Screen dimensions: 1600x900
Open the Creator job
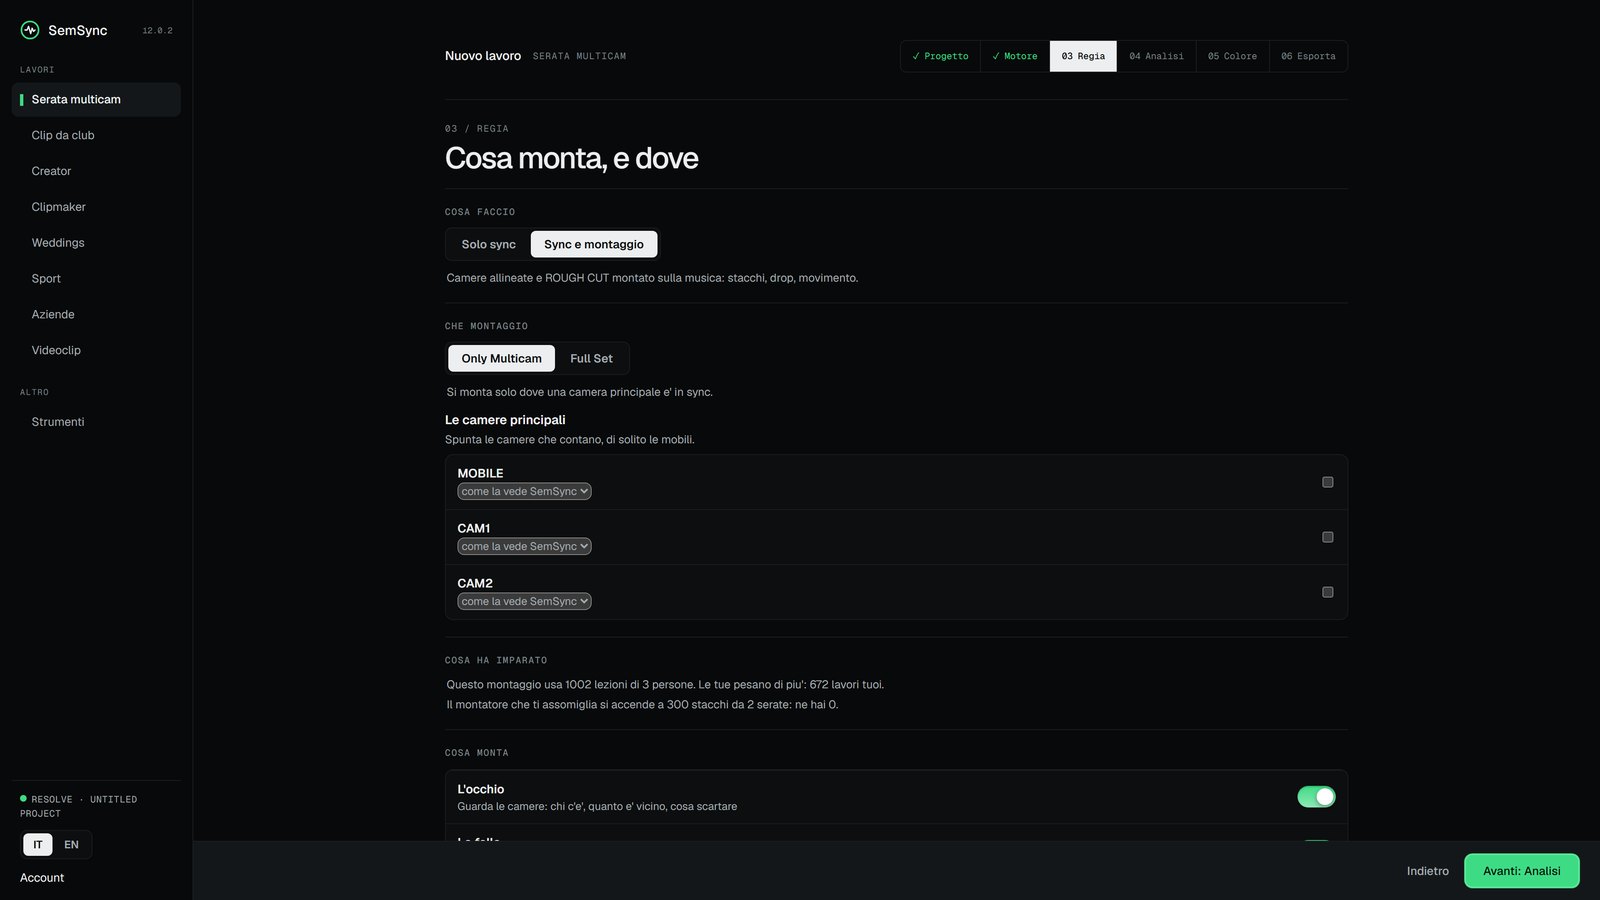(x=96, y=171)
